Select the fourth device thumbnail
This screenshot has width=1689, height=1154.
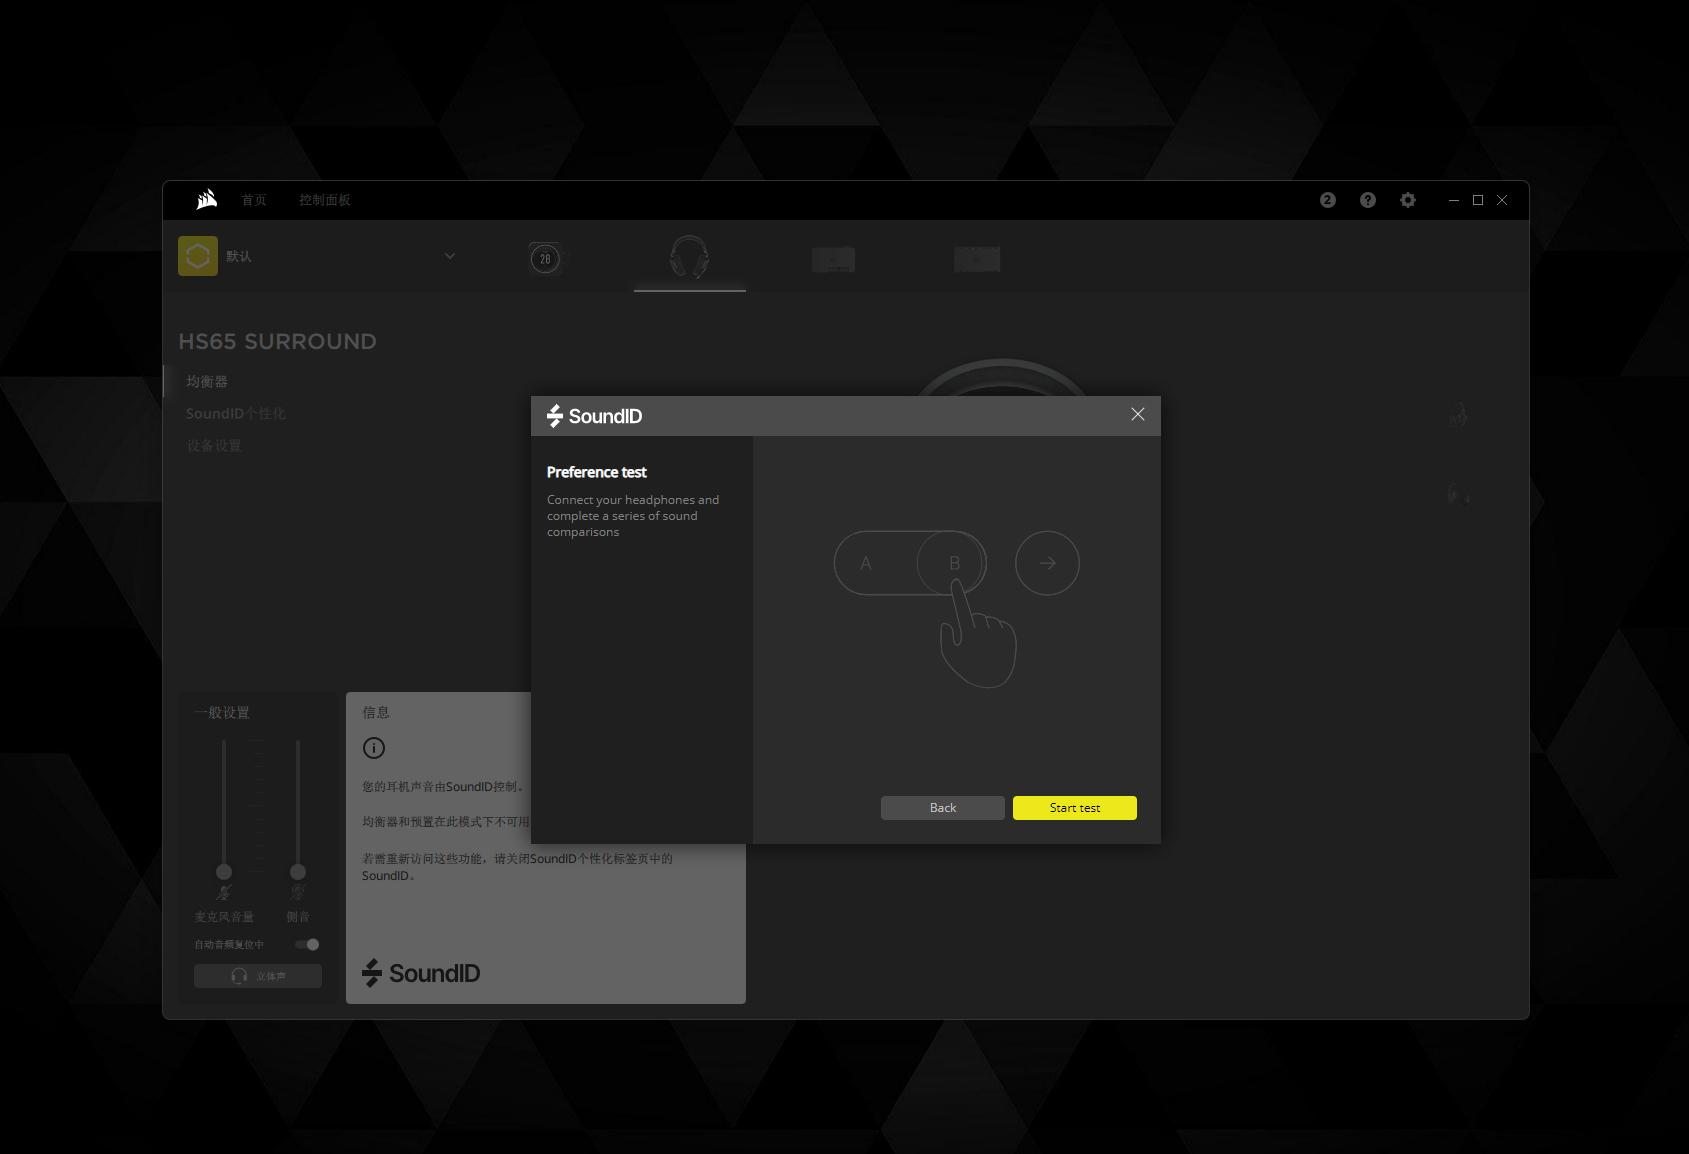tap(977, 259)
